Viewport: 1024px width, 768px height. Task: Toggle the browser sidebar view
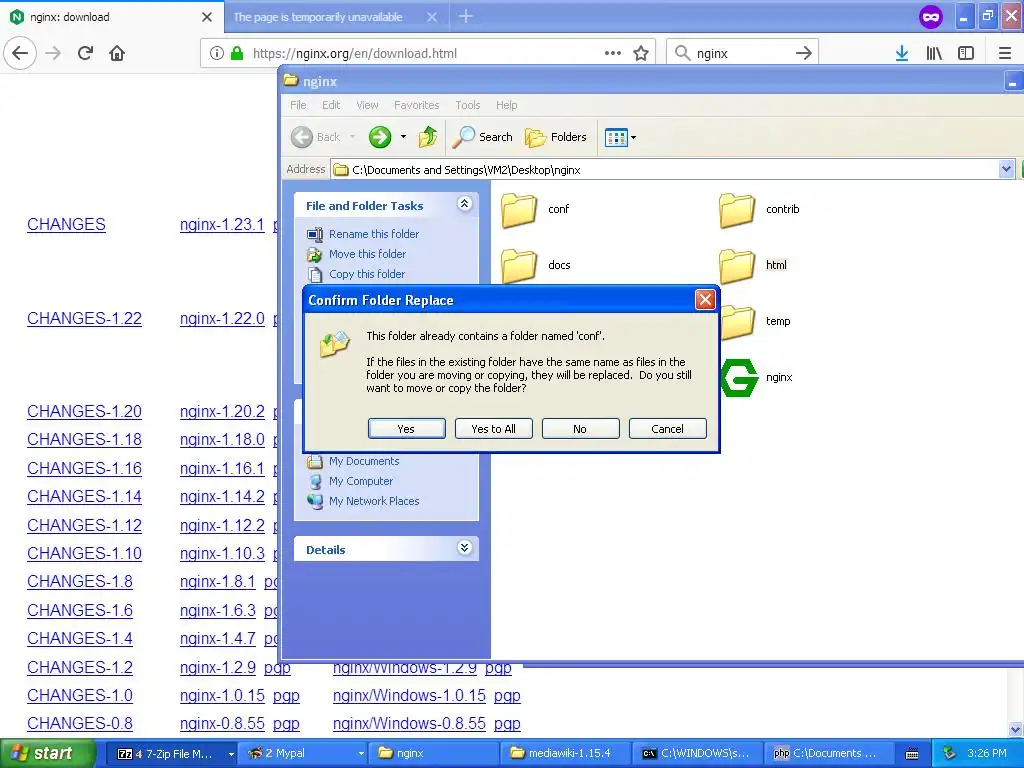coord(966,53)
